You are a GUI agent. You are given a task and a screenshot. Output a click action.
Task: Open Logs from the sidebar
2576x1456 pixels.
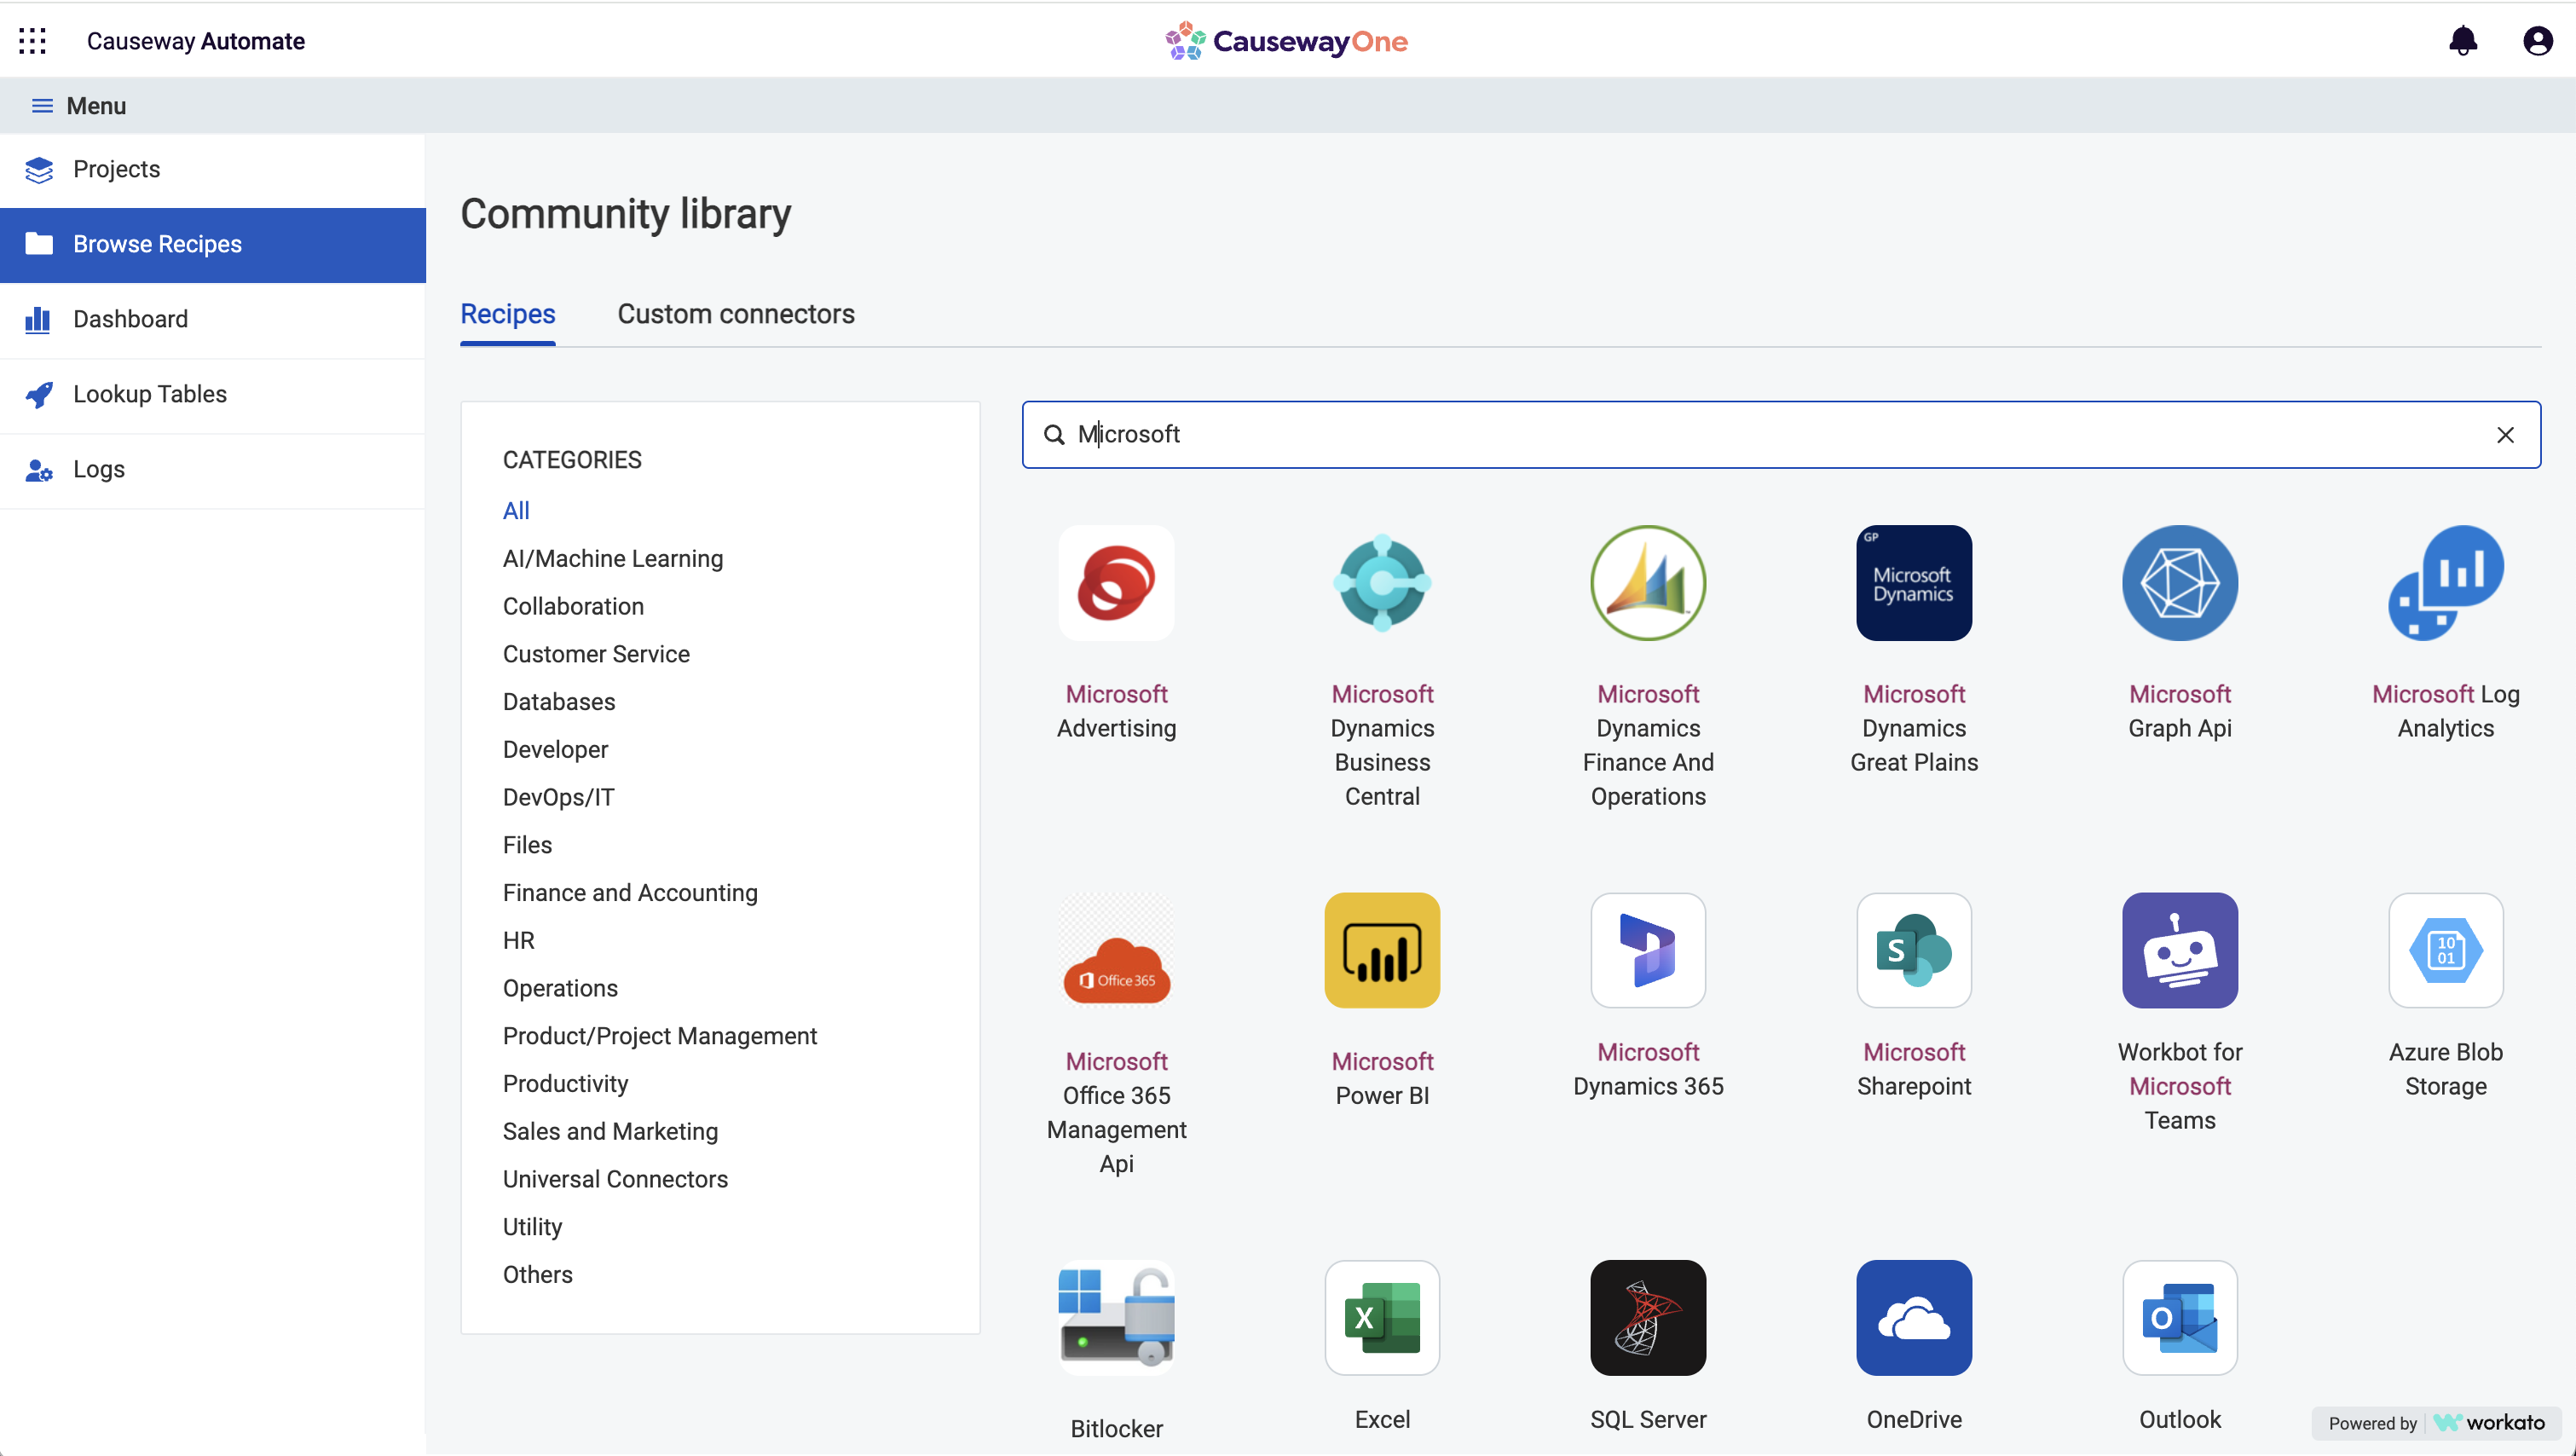pyautogui.click(x=213, y=470)
